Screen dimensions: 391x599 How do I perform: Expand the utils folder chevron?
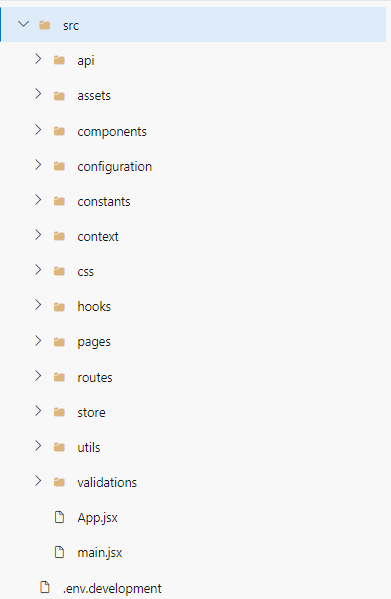38,445
